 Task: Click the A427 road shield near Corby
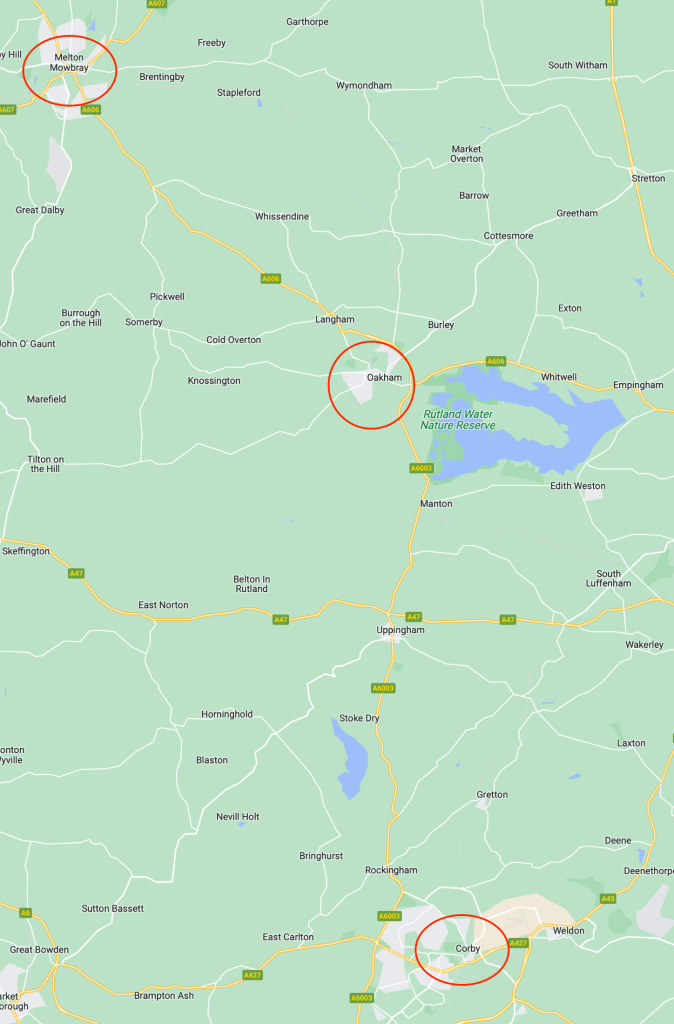[518, 942]
